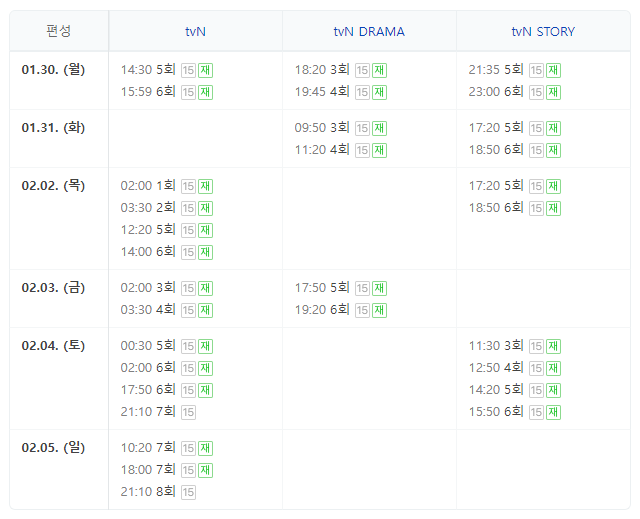The width and height of the screenshot is (640, 519).
Task: Click the green 재 badge beside 18:00 7회
Action: 205,470
